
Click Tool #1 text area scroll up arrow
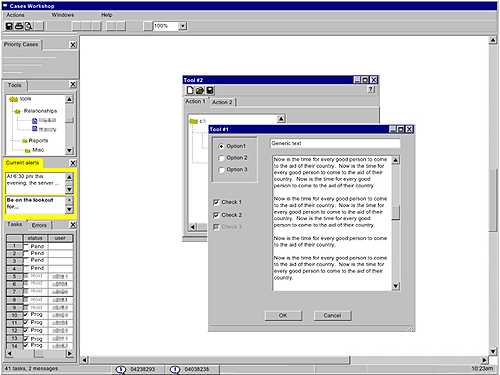(395, 160)
